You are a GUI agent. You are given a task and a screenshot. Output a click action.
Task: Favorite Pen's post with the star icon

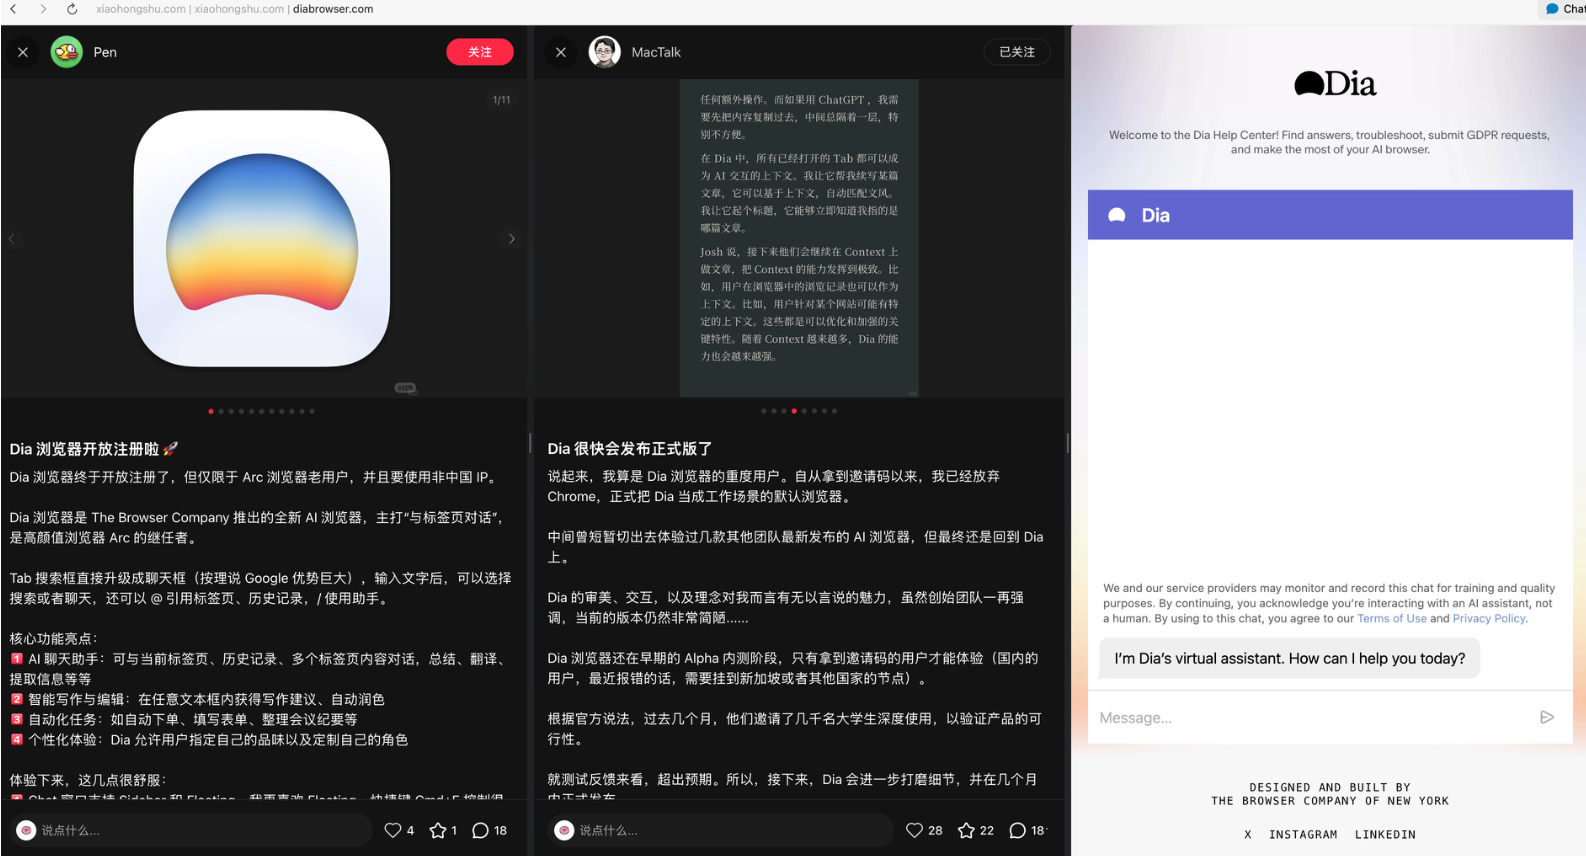(x=438, y=830)
